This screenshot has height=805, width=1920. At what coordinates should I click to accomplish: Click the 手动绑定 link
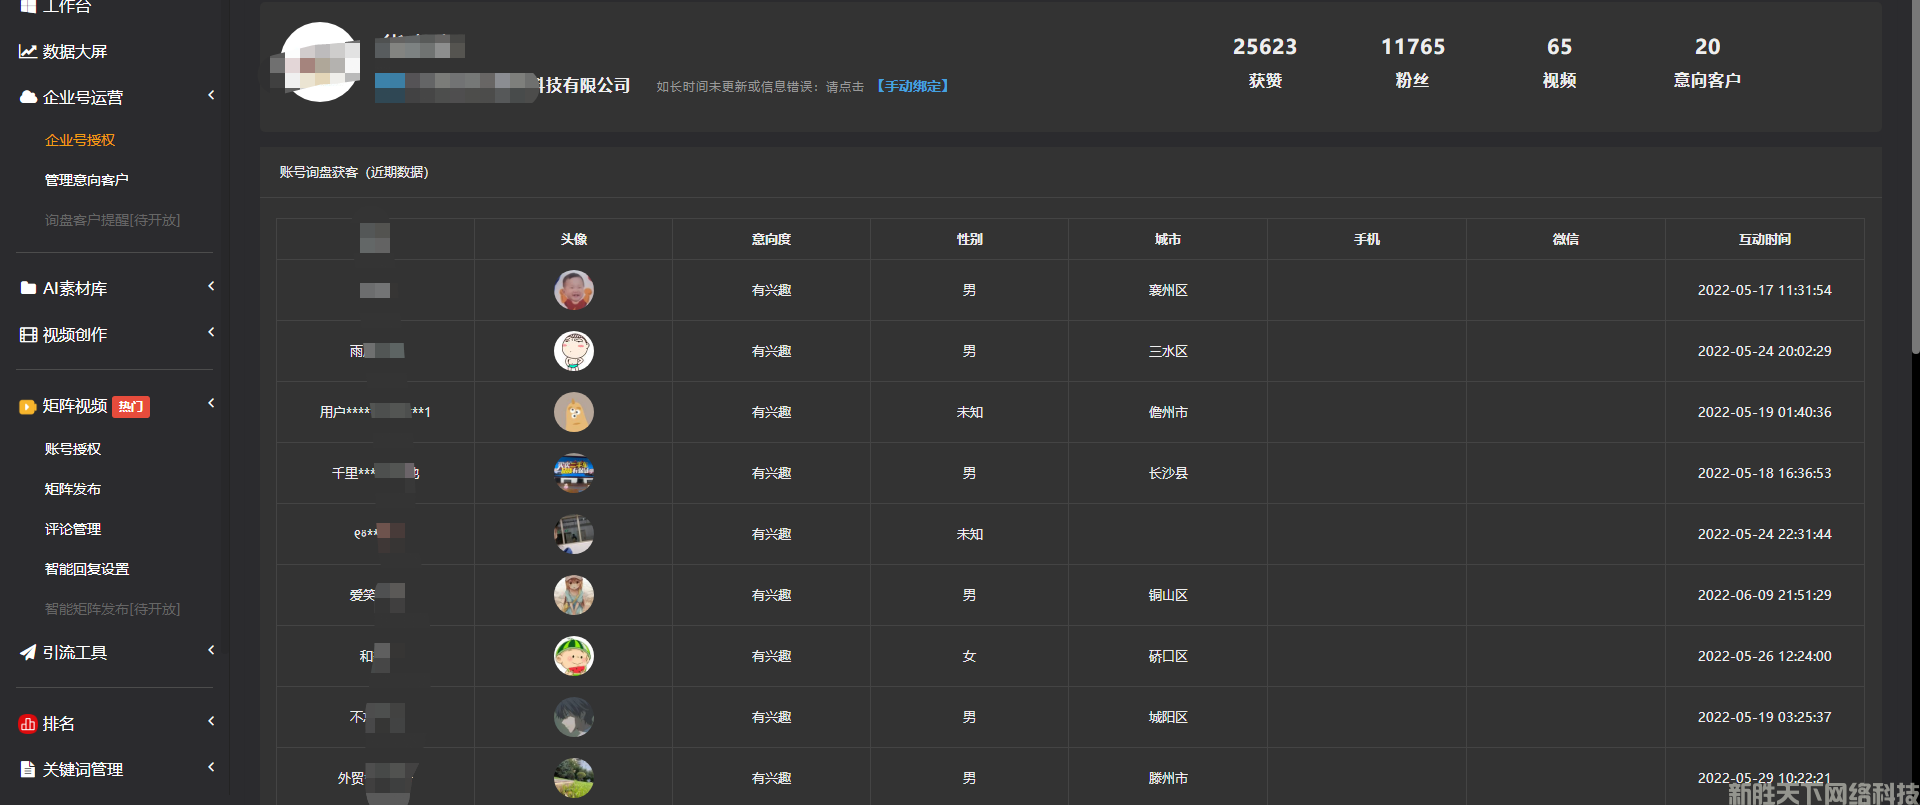tap(913, 86)
